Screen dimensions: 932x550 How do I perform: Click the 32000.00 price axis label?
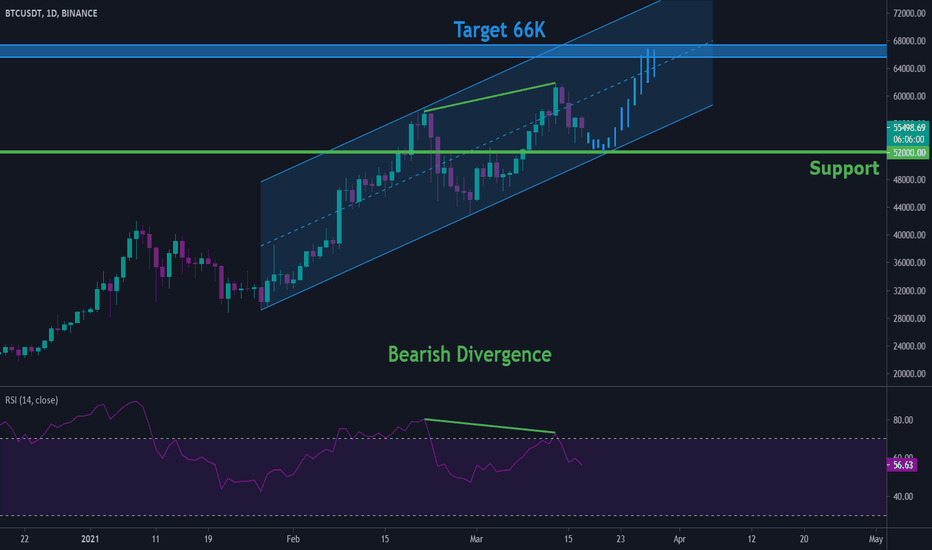coord(909,291)
